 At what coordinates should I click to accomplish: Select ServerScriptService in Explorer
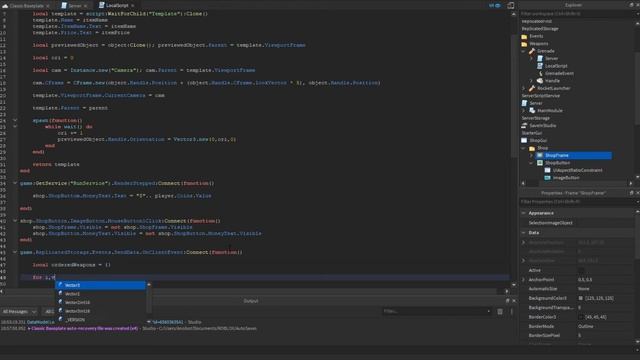point(540,96)
